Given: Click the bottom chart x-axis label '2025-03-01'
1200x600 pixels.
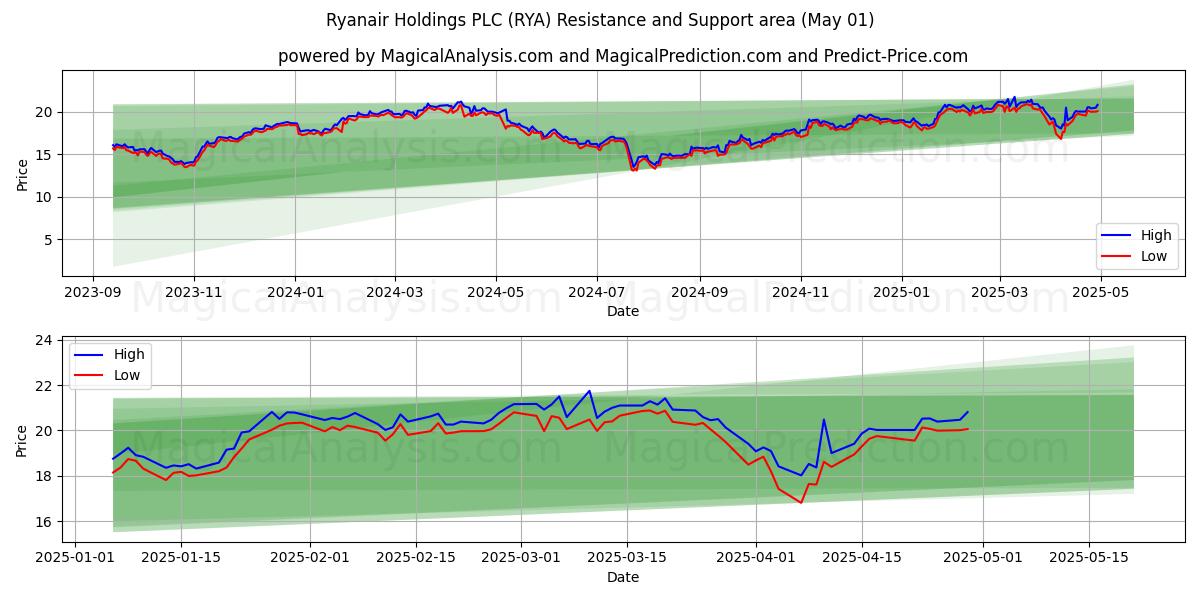Looking at the screenshot, I should 522,559.
